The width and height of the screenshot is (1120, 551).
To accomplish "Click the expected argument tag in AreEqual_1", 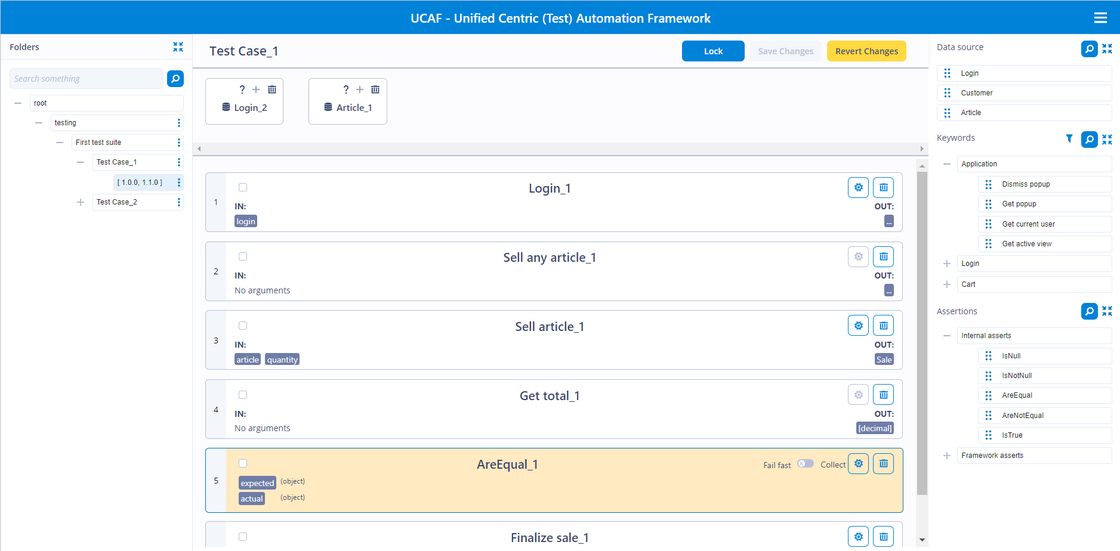I will point(257,483).
